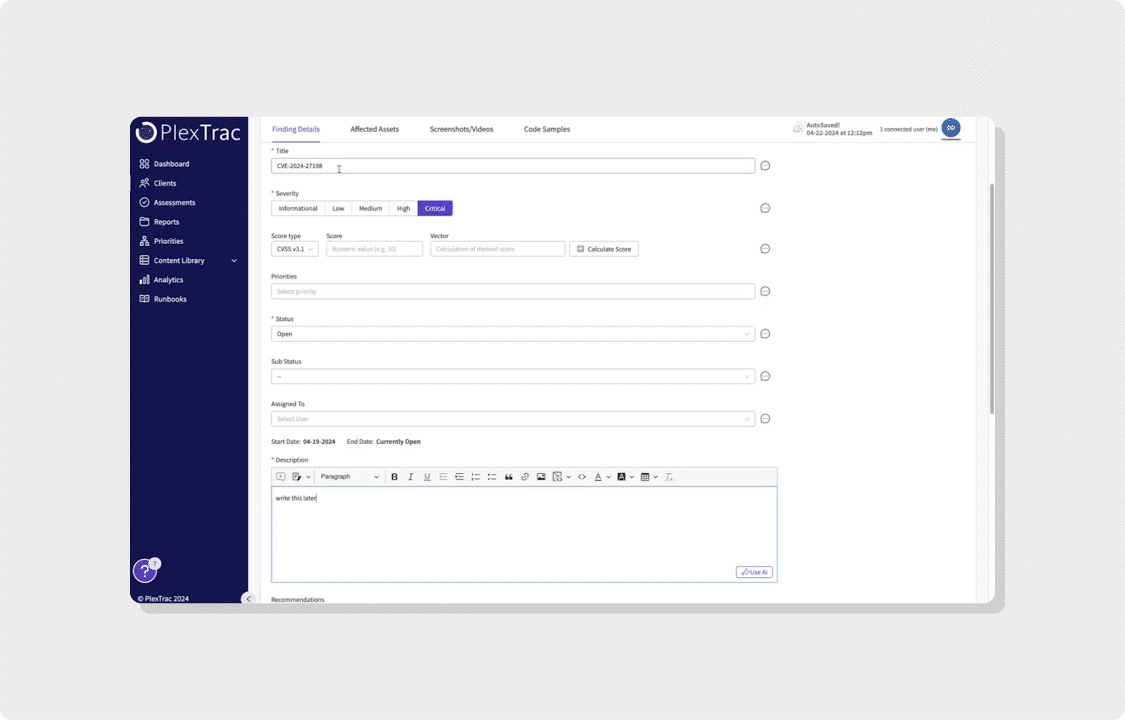Screen dimensions: 1125x720
Task: Toggle italic formatting in Description editor
Action: (x=410, y=477)
